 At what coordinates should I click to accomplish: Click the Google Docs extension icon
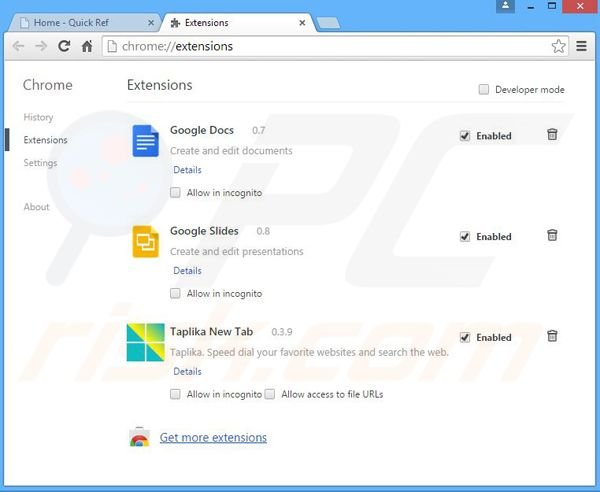(145, 141)
